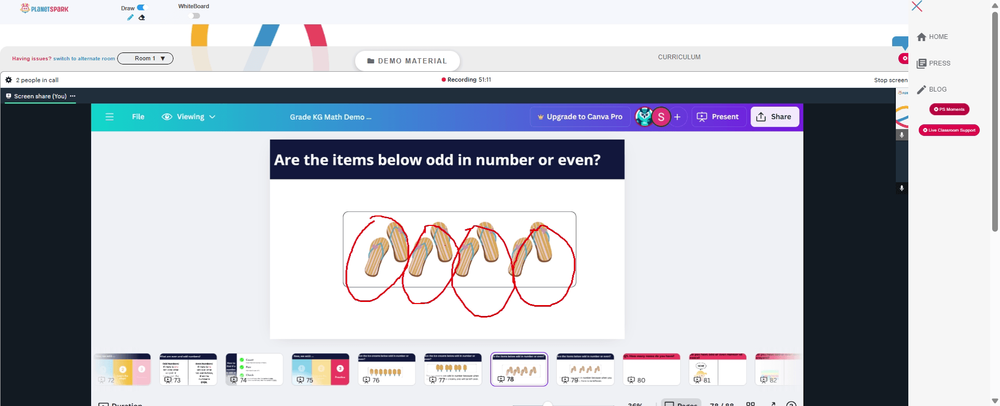The width and height of the screenshot is (1000, 406).
Task: Select slide thumbnail 81
Action: pos(717,369)
